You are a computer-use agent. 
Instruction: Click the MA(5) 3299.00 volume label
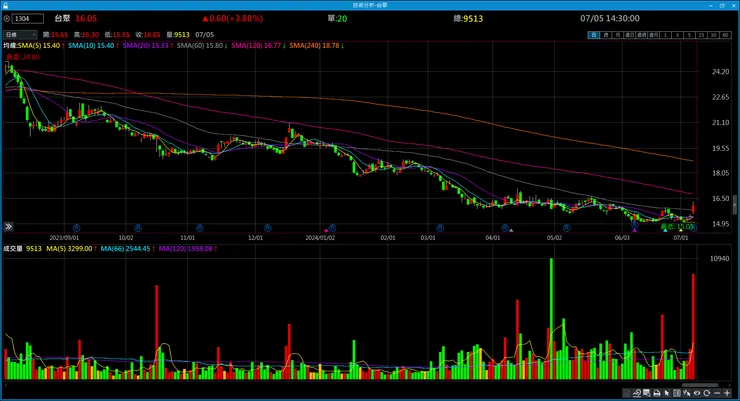pos(69,249)
